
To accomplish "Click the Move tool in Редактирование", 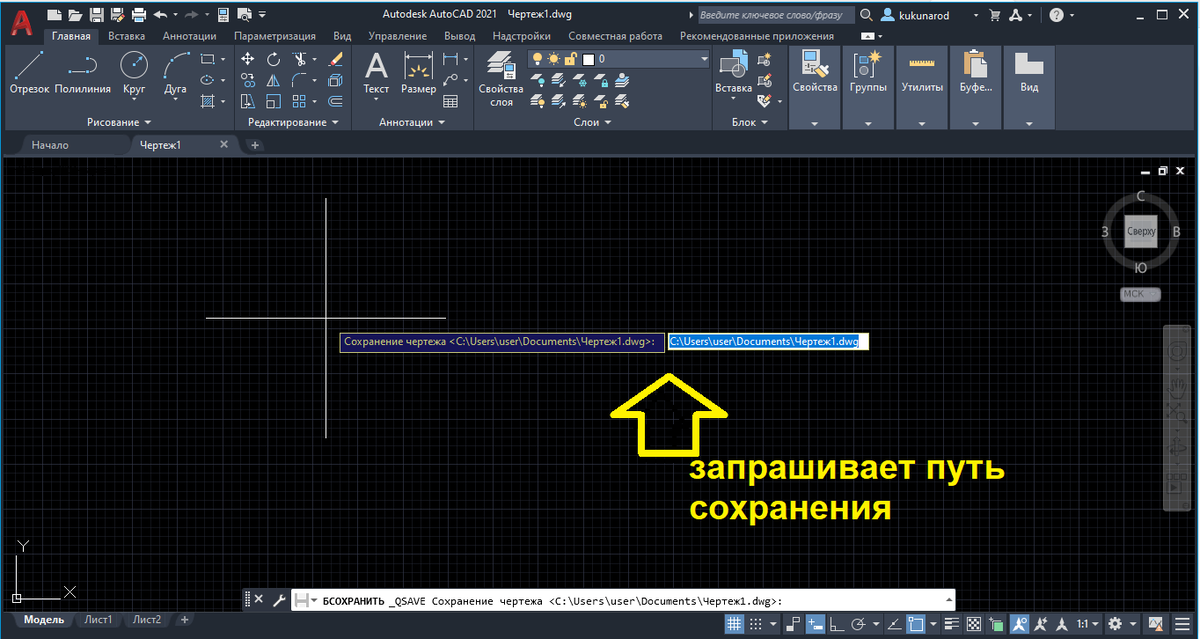I will coord(248,60).
